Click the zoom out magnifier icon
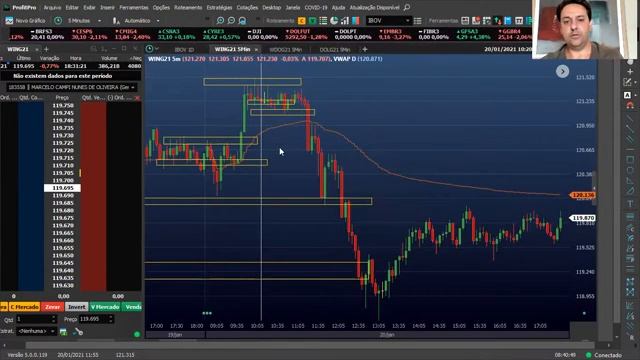 231,20
